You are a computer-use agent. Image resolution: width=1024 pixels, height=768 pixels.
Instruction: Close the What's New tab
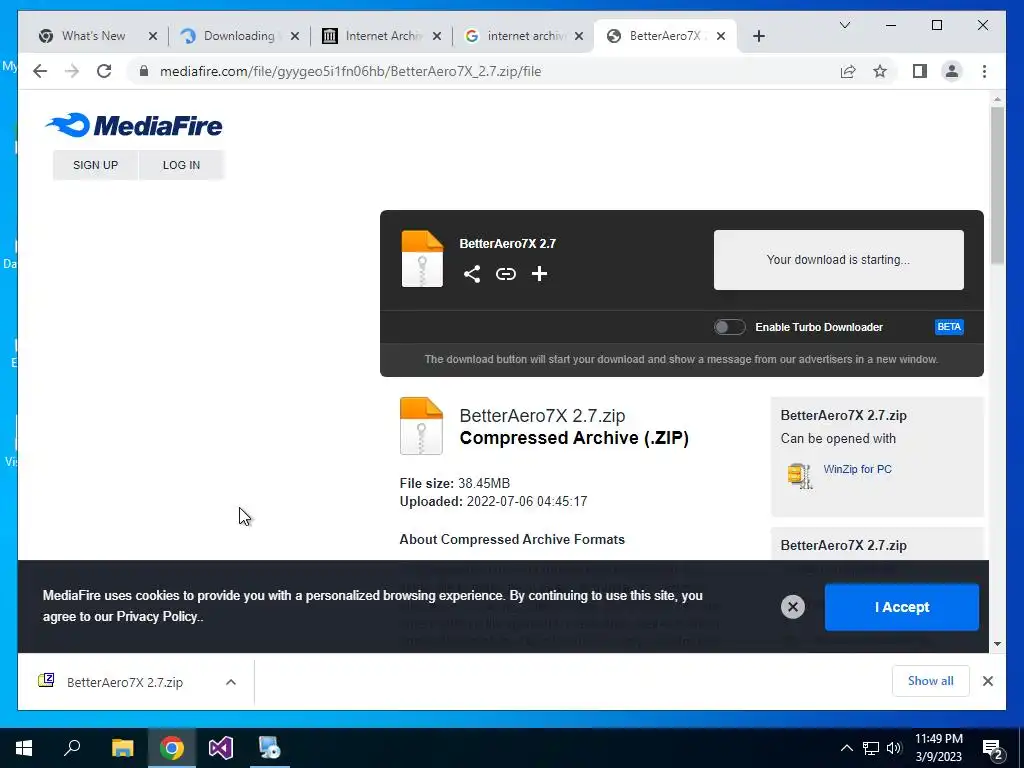[x=153, y=36]
